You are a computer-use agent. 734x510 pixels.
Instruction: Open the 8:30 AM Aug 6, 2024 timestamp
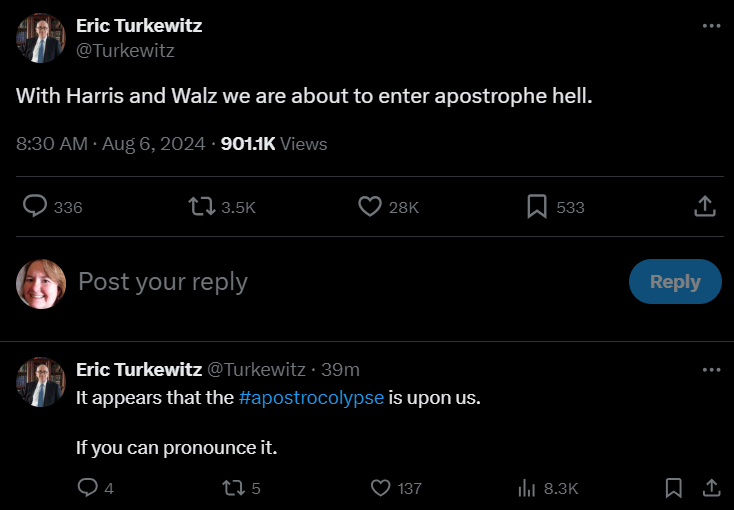[x=112, y=144]
